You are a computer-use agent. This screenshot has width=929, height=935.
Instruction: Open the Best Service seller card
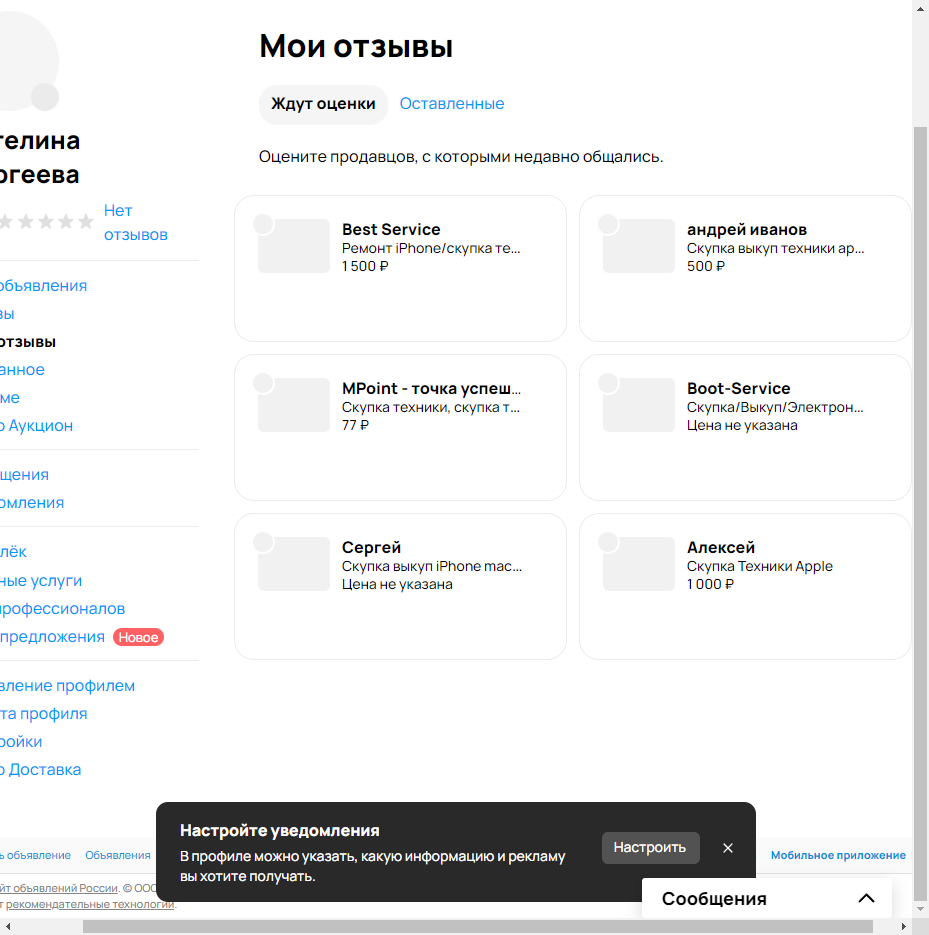400,268
